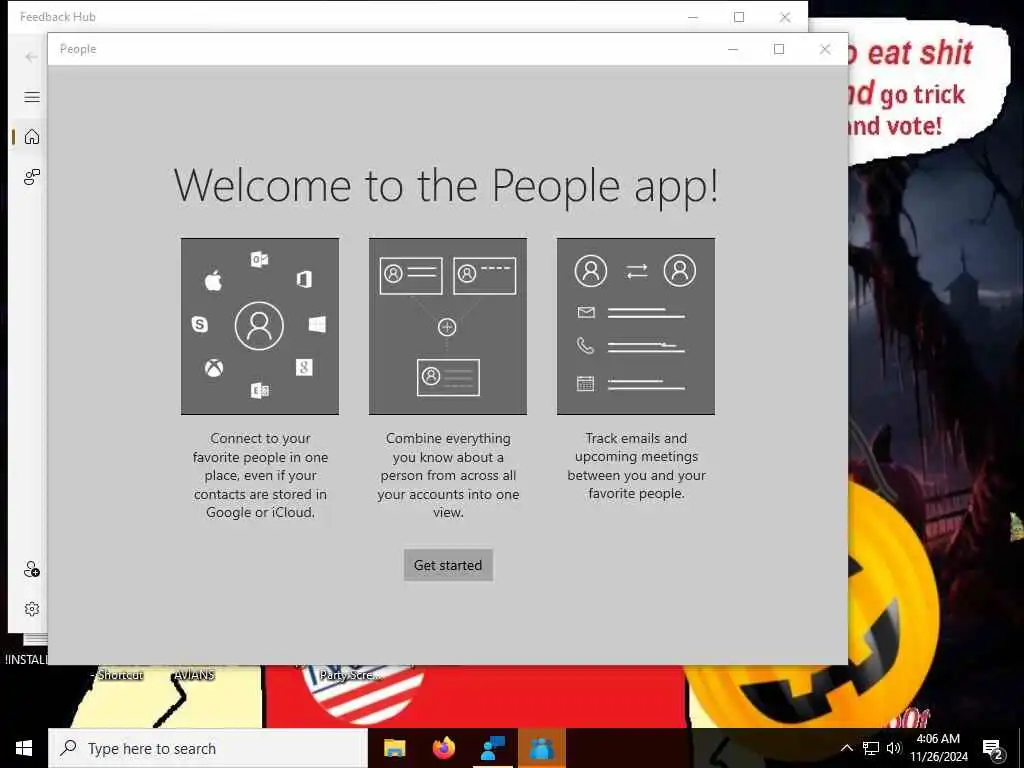The width and height of the screenshot is (1024, 768).
Task: Minimize the People window
Action: pyautogui.click(x=733, y=49)
